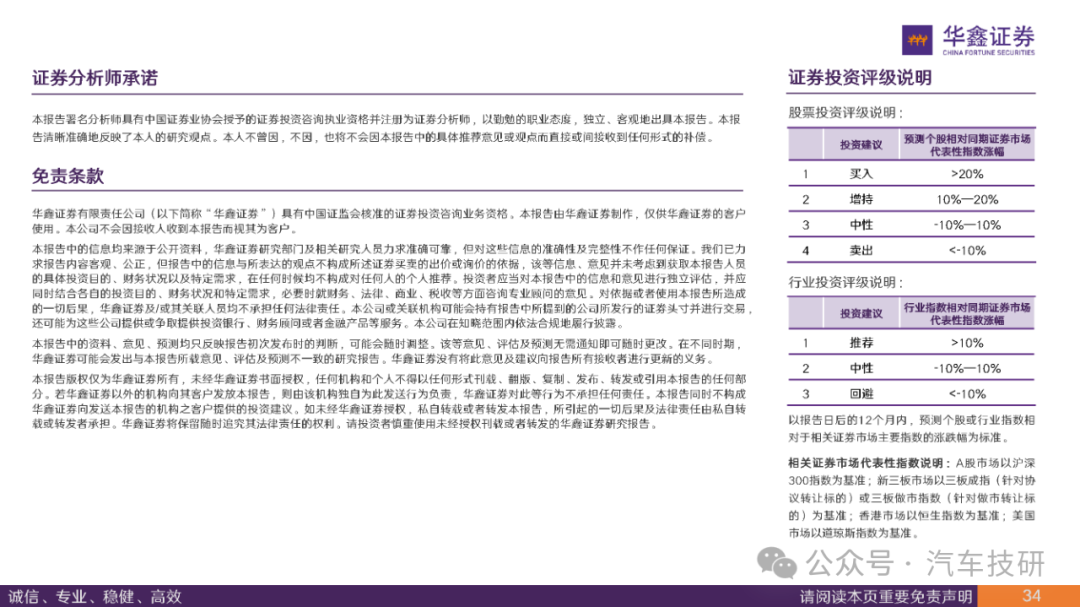Screen dimensions: 1080x607
Task: Click the >20% value cell
Action: 967,174
